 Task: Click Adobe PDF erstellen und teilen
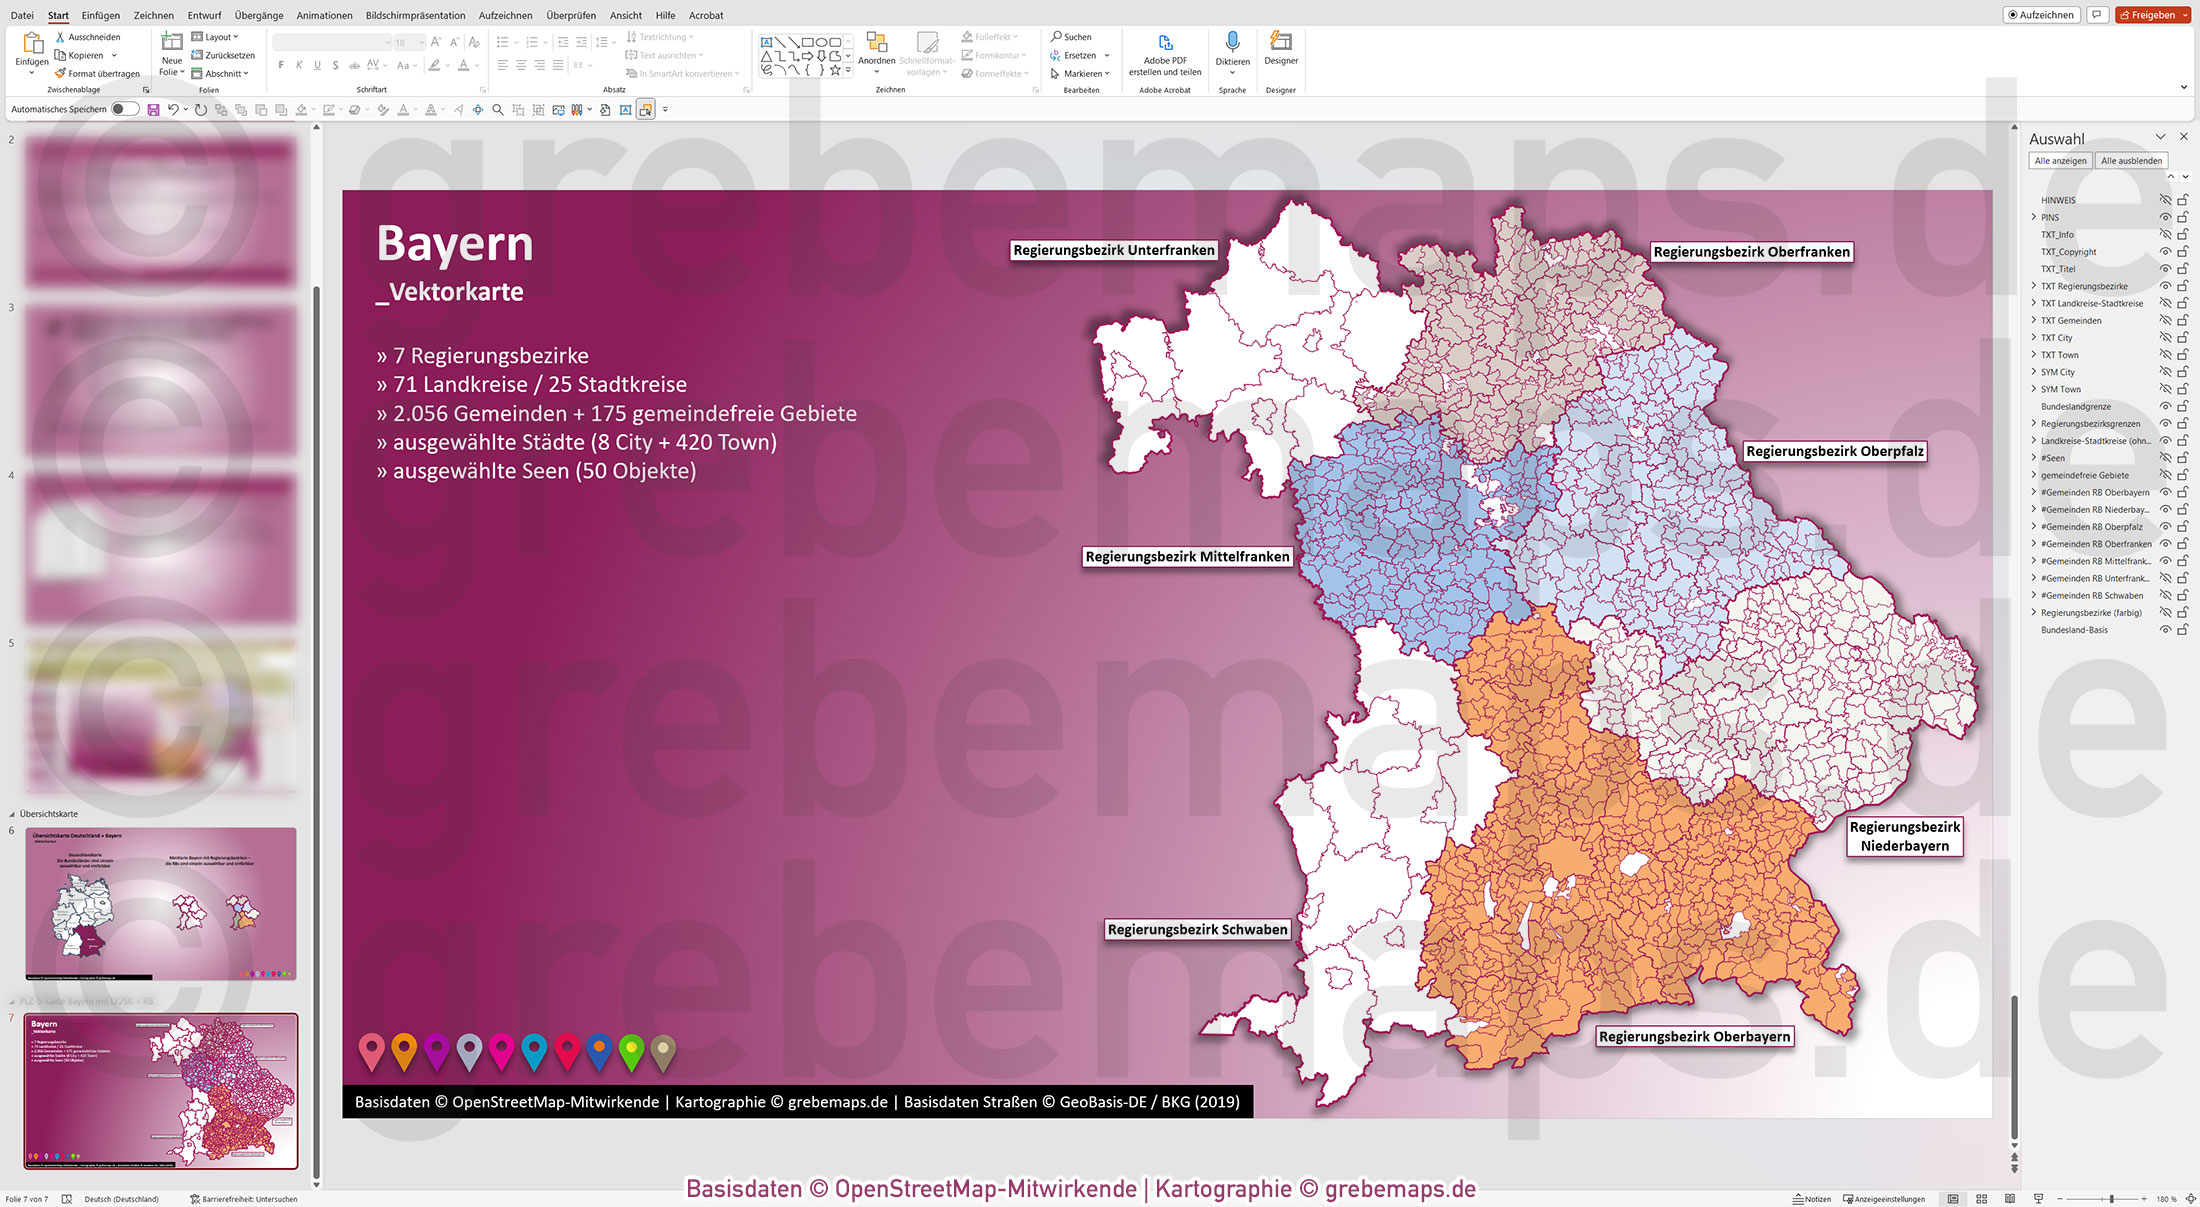tap(1165, 55)
